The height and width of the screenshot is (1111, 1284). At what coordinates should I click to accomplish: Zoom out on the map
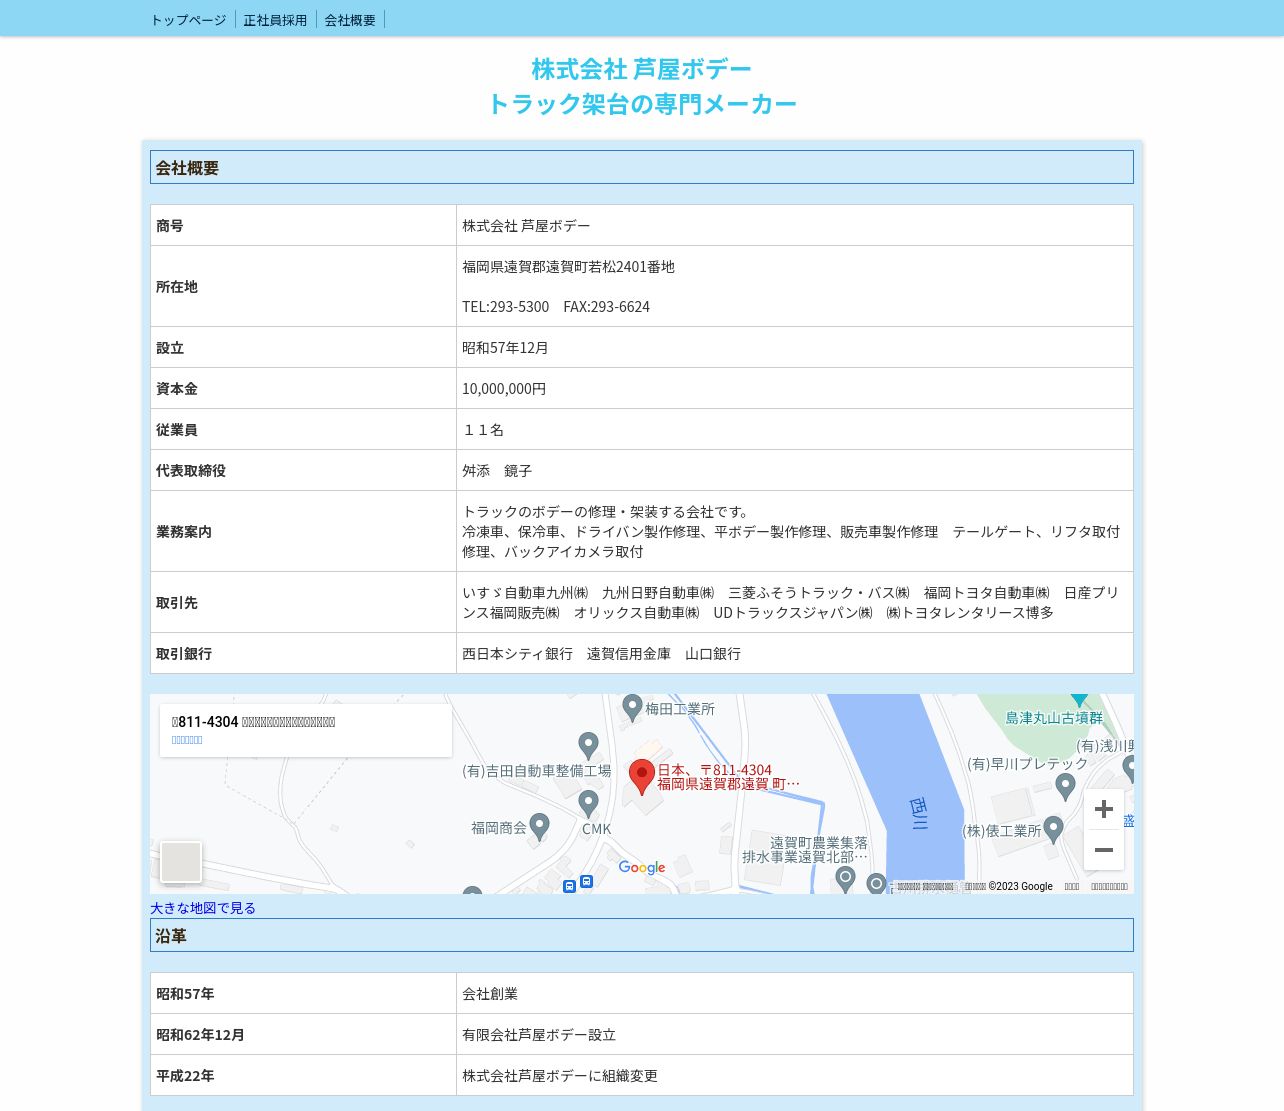point(1104,850)
